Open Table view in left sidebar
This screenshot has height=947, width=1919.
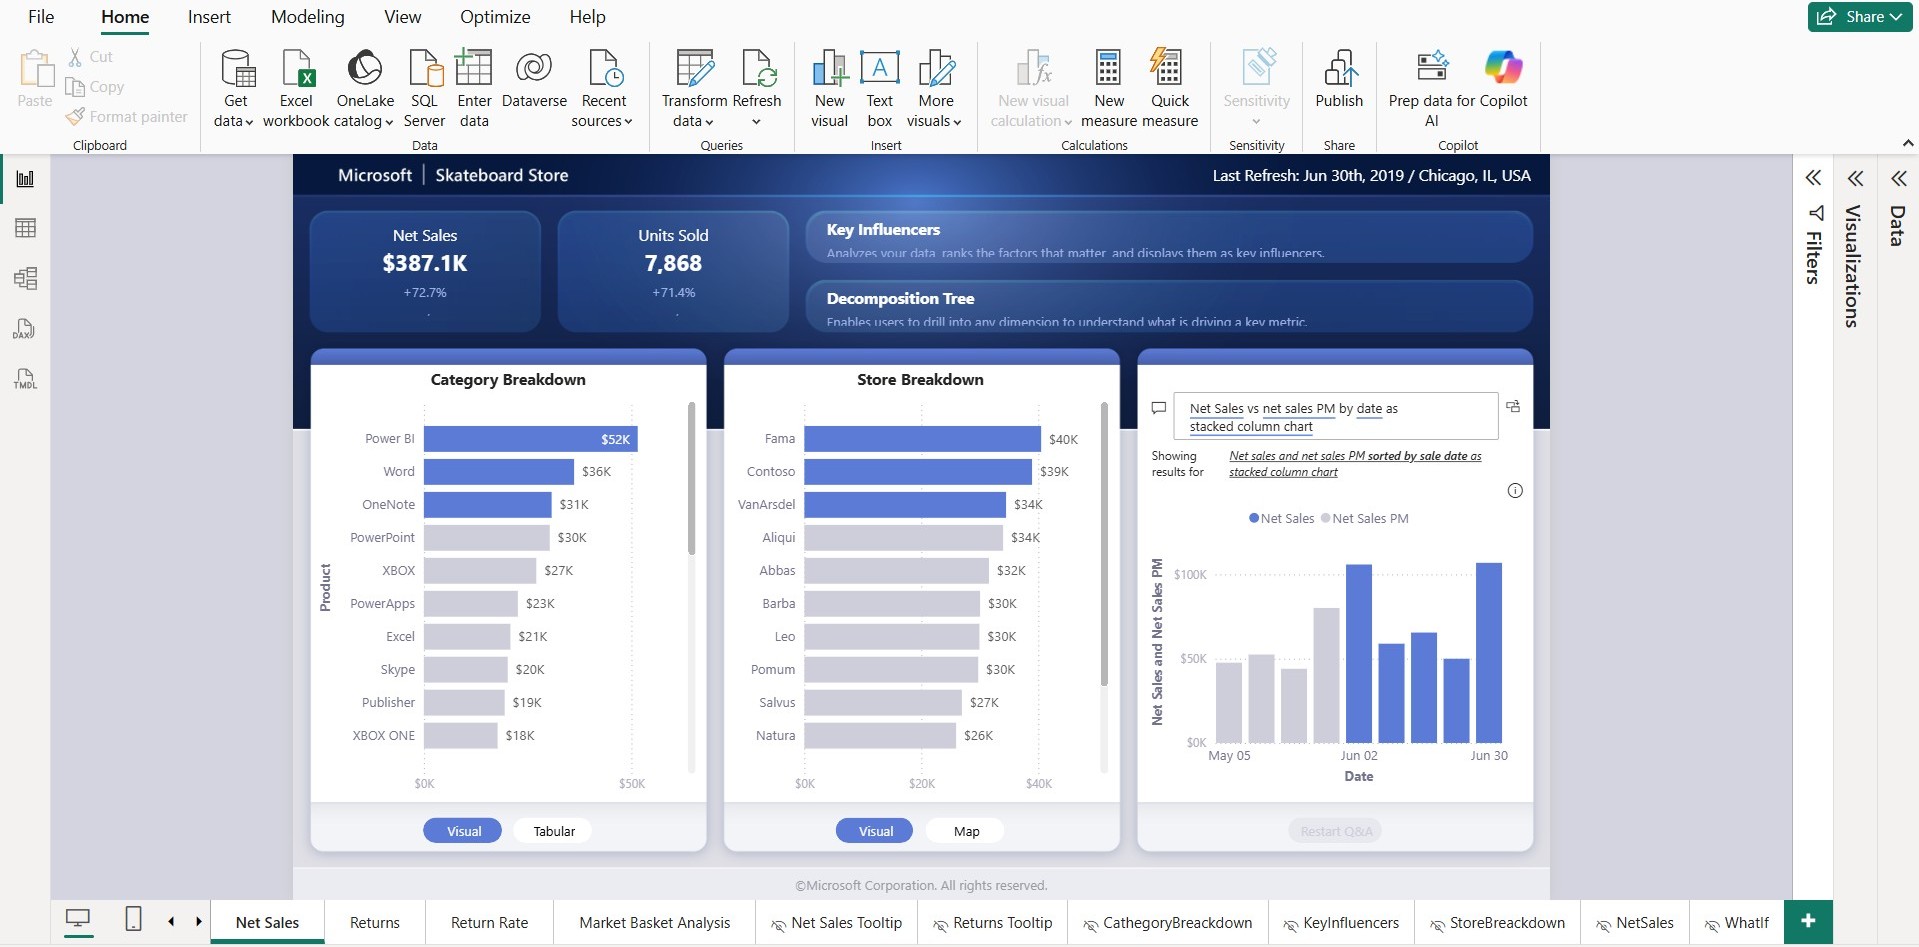26,228
